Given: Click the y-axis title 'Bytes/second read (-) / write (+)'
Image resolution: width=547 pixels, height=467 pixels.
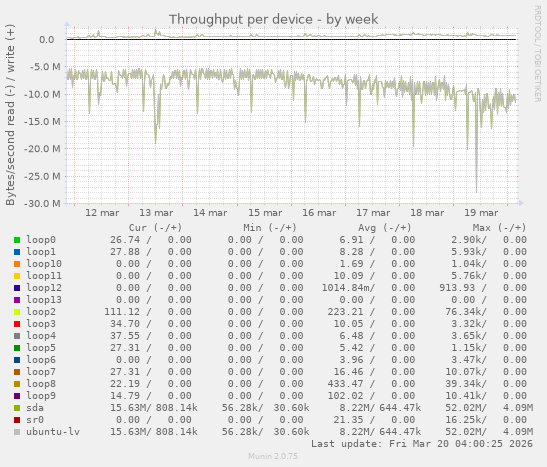Looking at the screenshot, I should click(10, 115).
